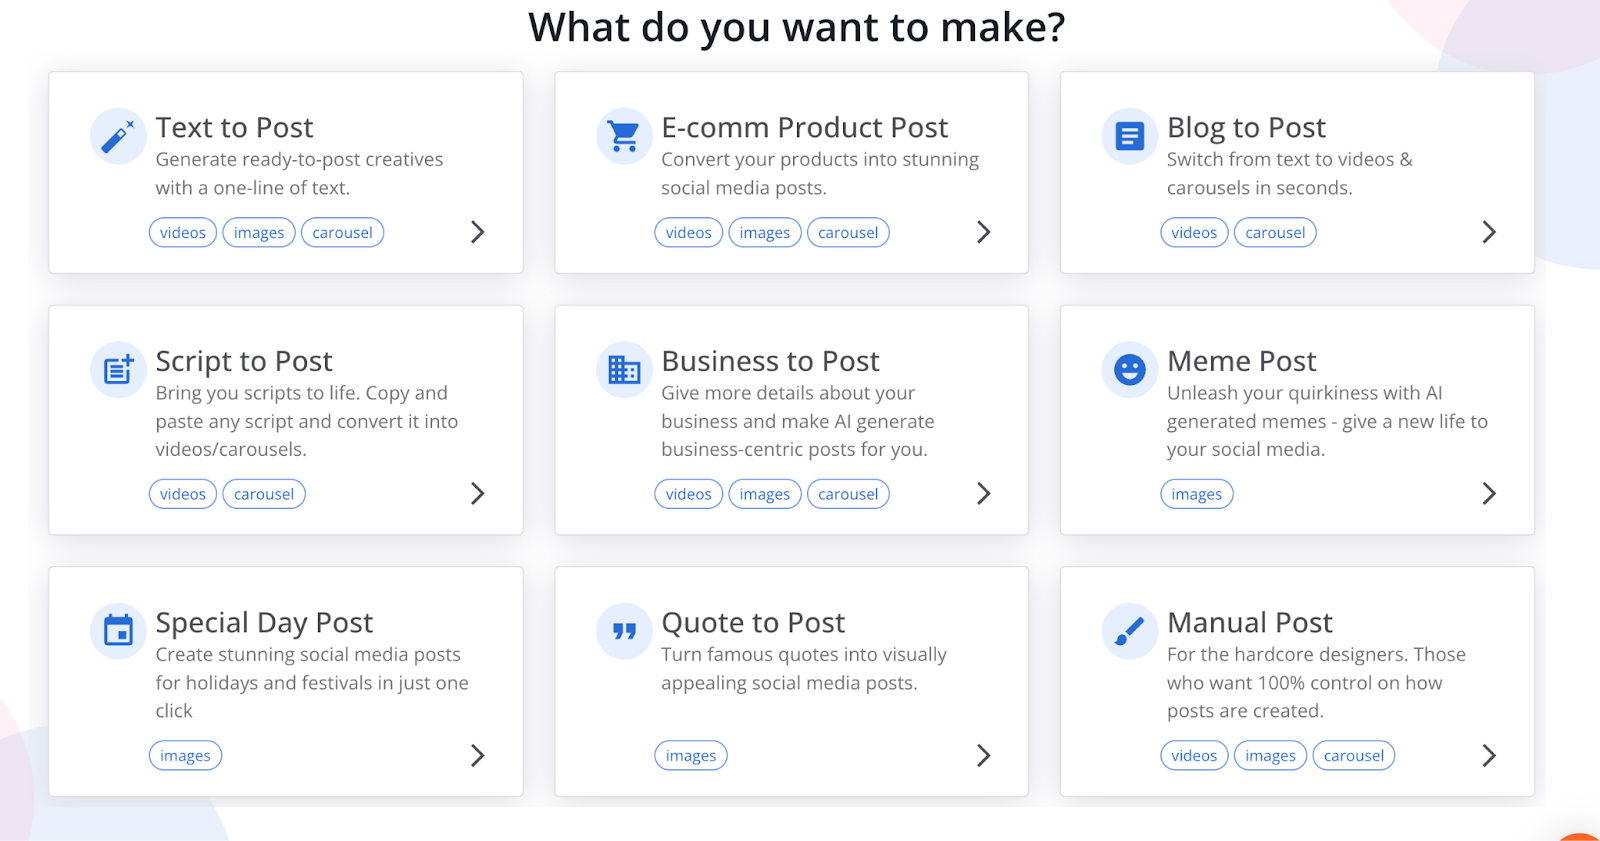This screenshot has width=1600, height=841.
Task: Click the Blog to Post card description
Action: (x=1289, y=174)
